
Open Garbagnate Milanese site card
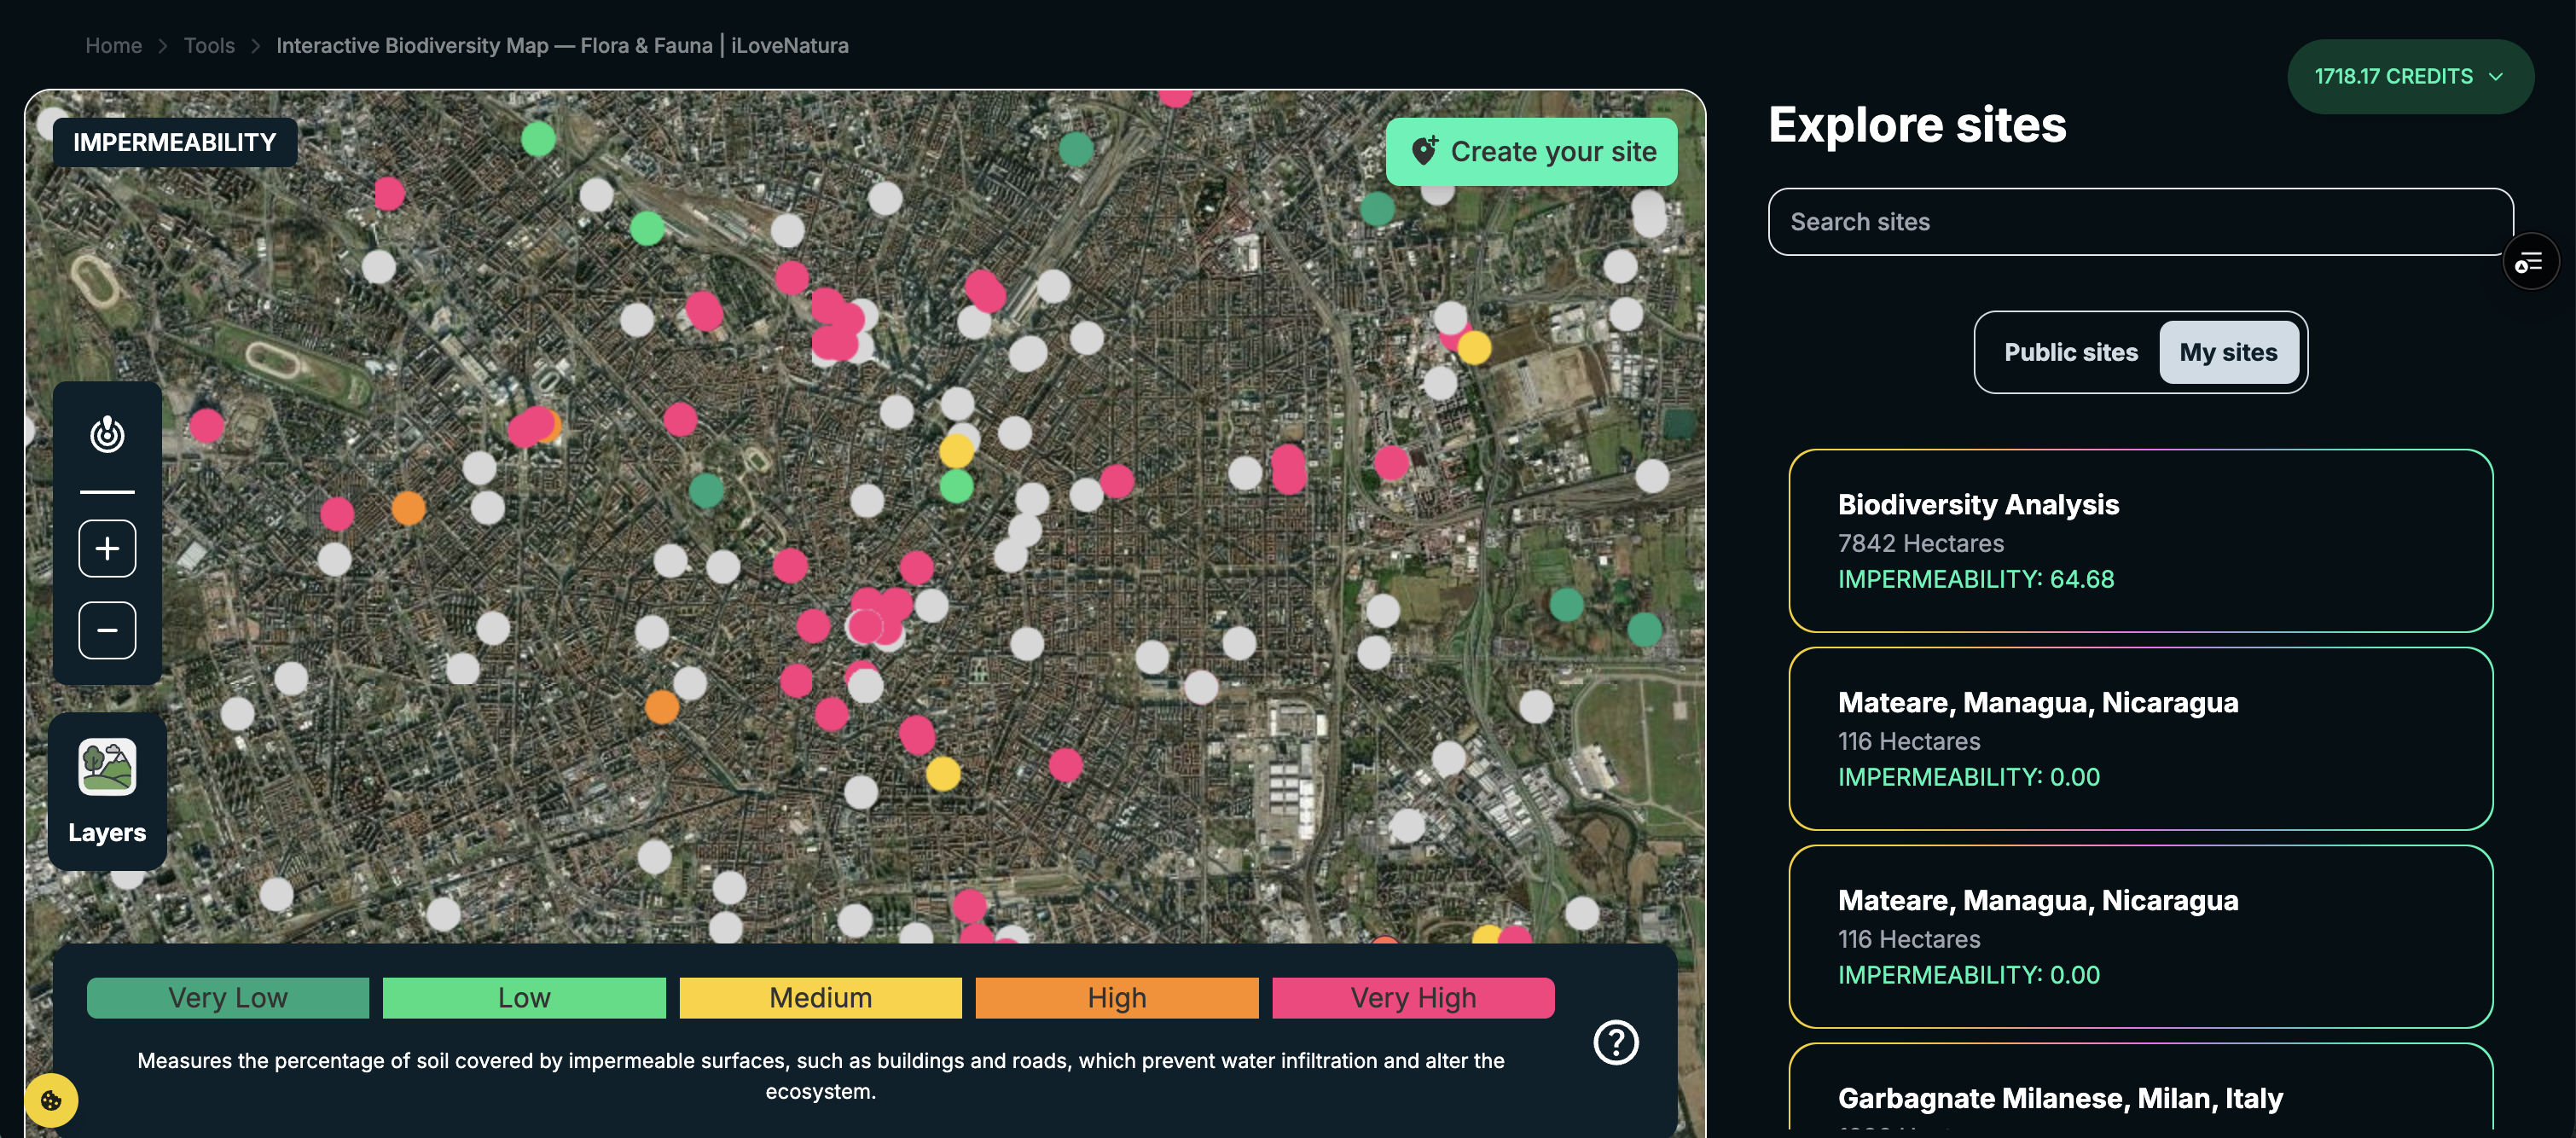(x=2140, y=1088)
